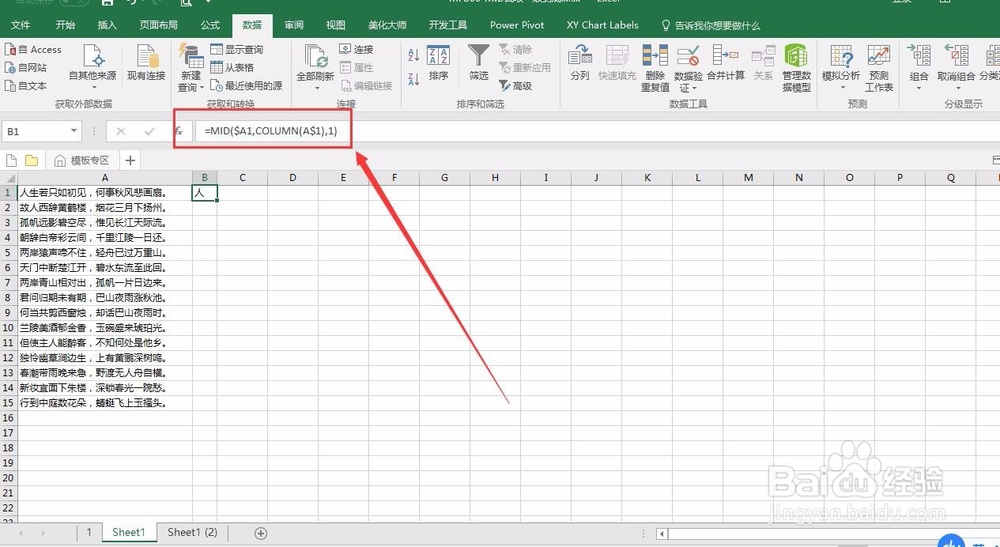
Task: Switch to 视图 (View) tab
Action: [335, 25]
